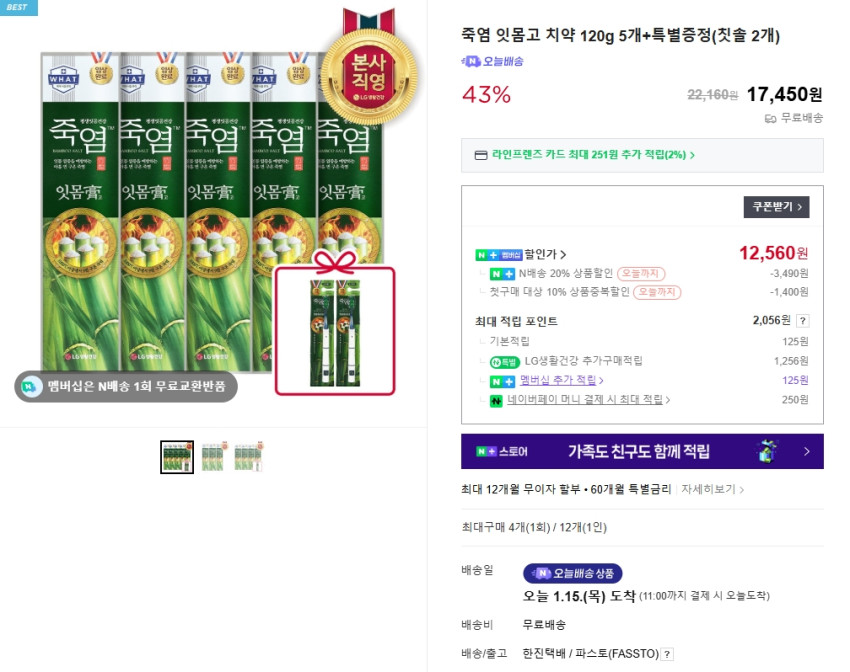This screenshot has height=672, width=850.
Task: Open the arrow on 가족도 친구도 함께 적립 banner
Action: point(807,451)
